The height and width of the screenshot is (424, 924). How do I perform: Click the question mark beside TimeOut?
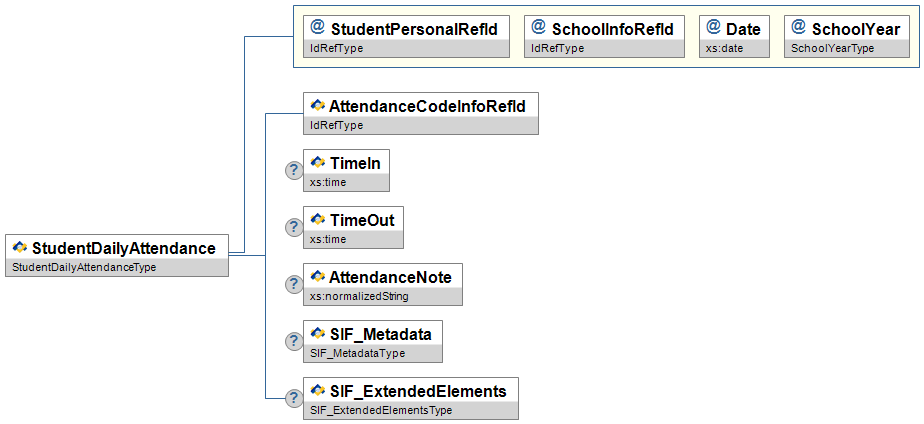[294, 227]
